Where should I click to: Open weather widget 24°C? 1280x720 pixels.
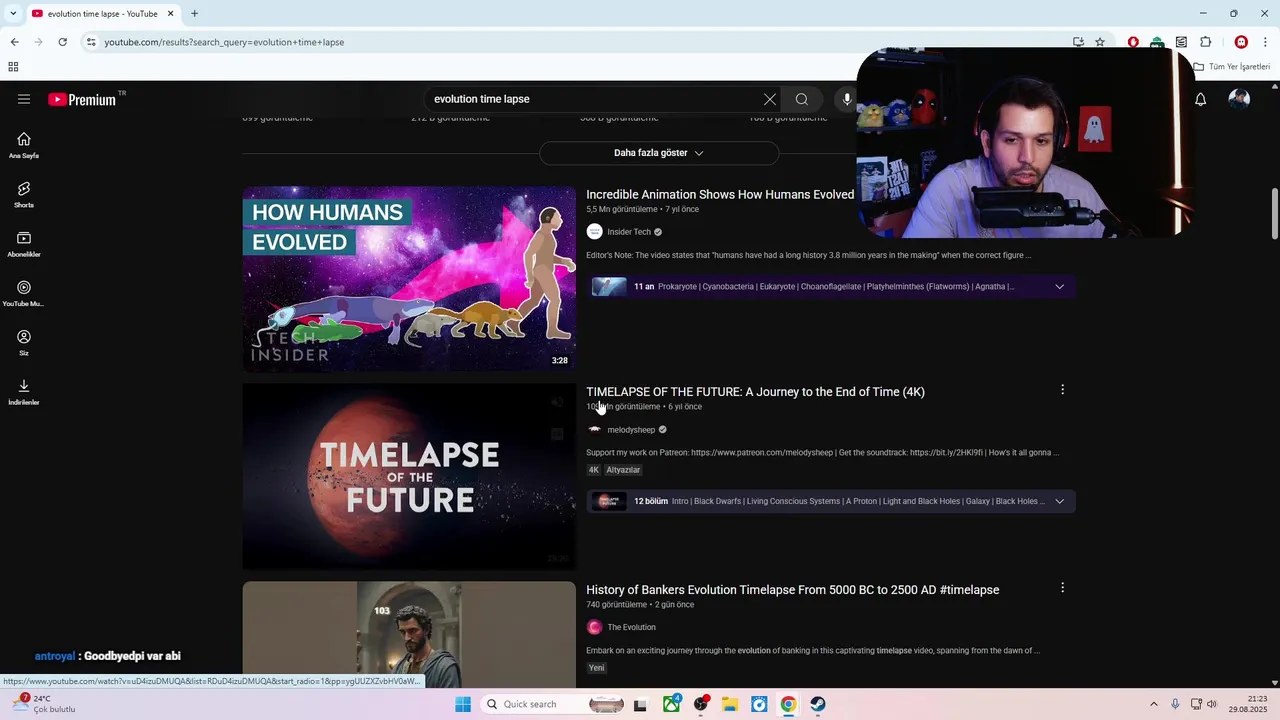(42, 704)
